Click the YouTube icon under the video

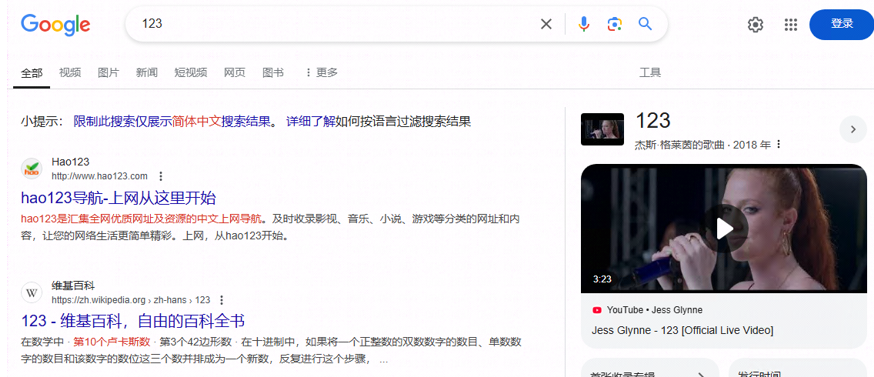[597, 310]
